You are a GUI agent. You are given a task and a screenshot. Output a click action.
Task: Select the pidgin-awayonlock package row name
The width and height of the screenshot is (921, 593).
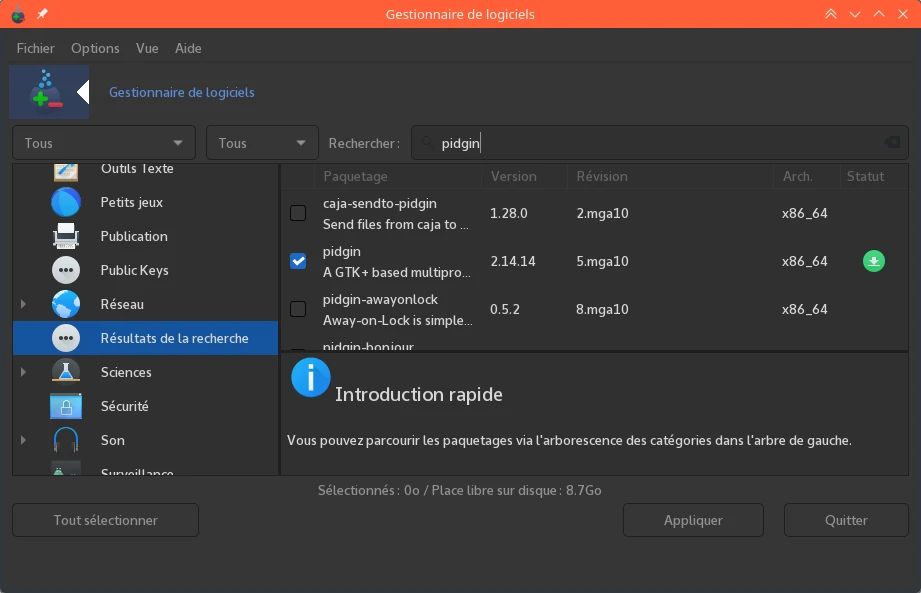tap(380, 299)
